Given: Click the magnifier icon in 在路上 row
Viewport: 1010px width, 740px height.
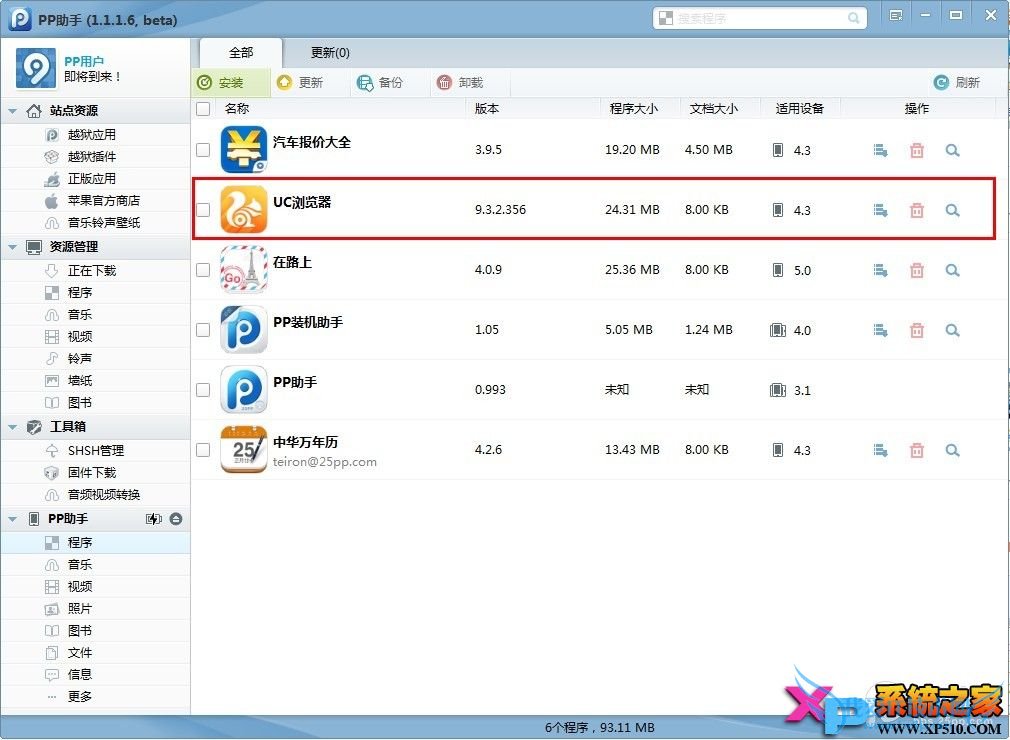Looking at the screenshot, I should click(953, 270).
